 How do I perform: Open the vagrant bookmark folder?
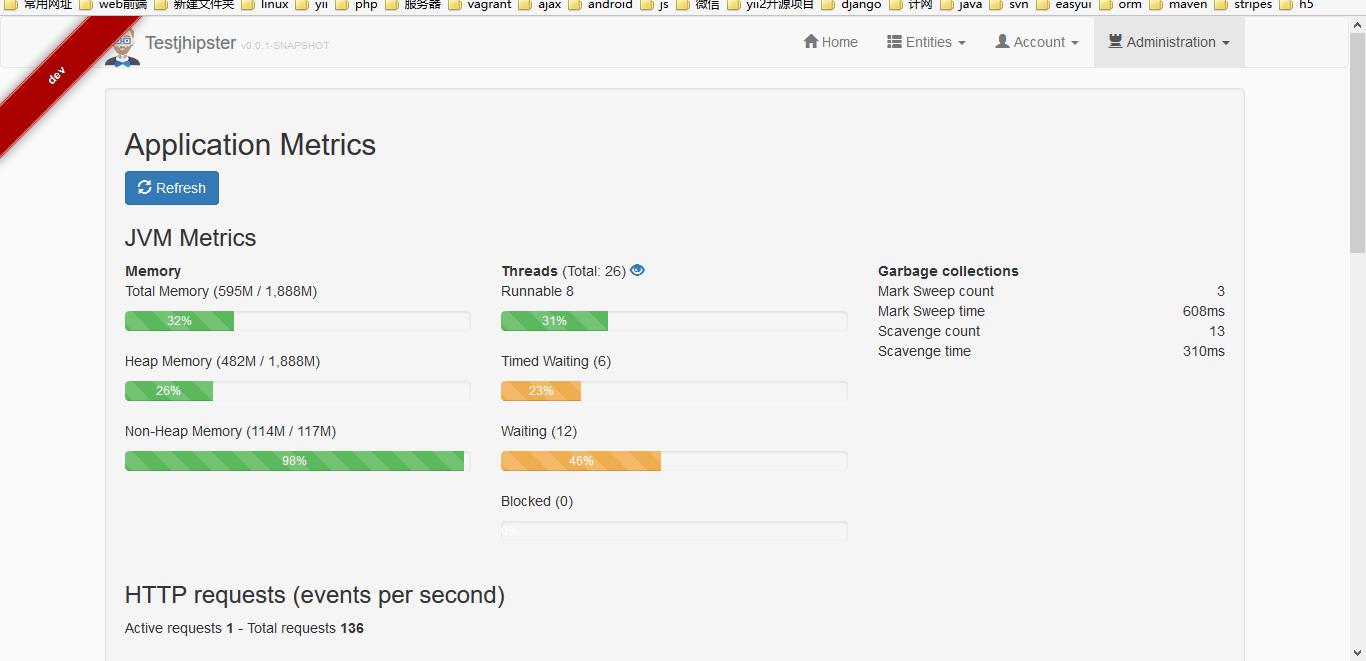[x=480, y=5]
